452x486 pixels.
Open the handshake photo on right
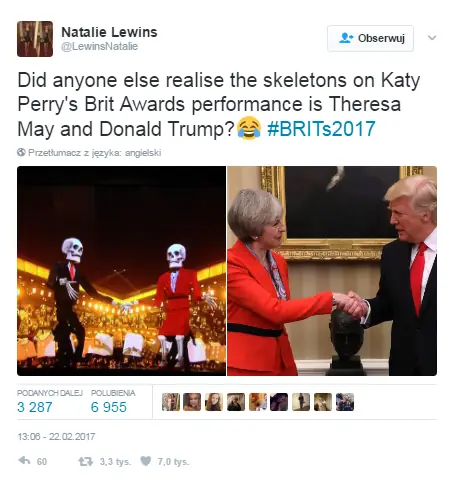(332, 271)
